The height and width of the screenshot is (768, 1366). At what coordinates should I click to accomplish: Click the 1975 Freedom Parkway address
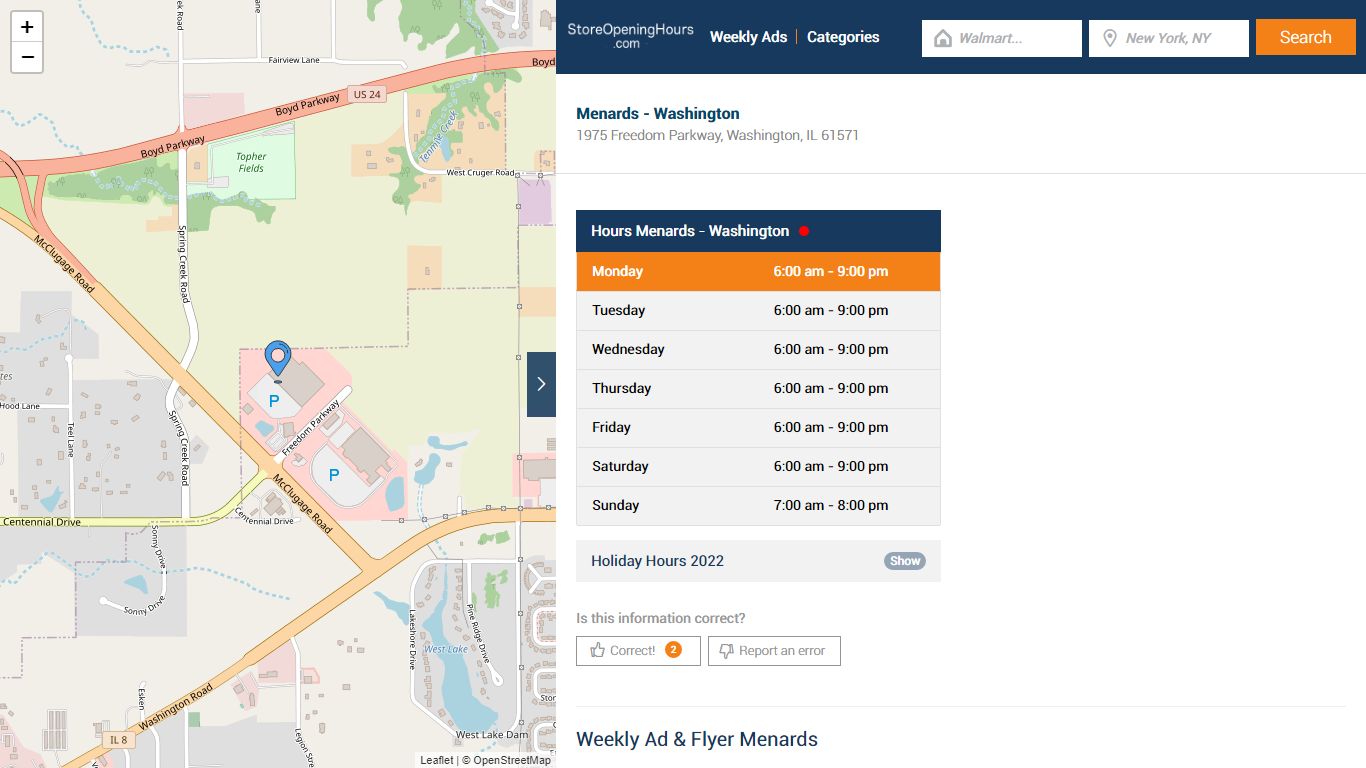[x=717, y=135]
